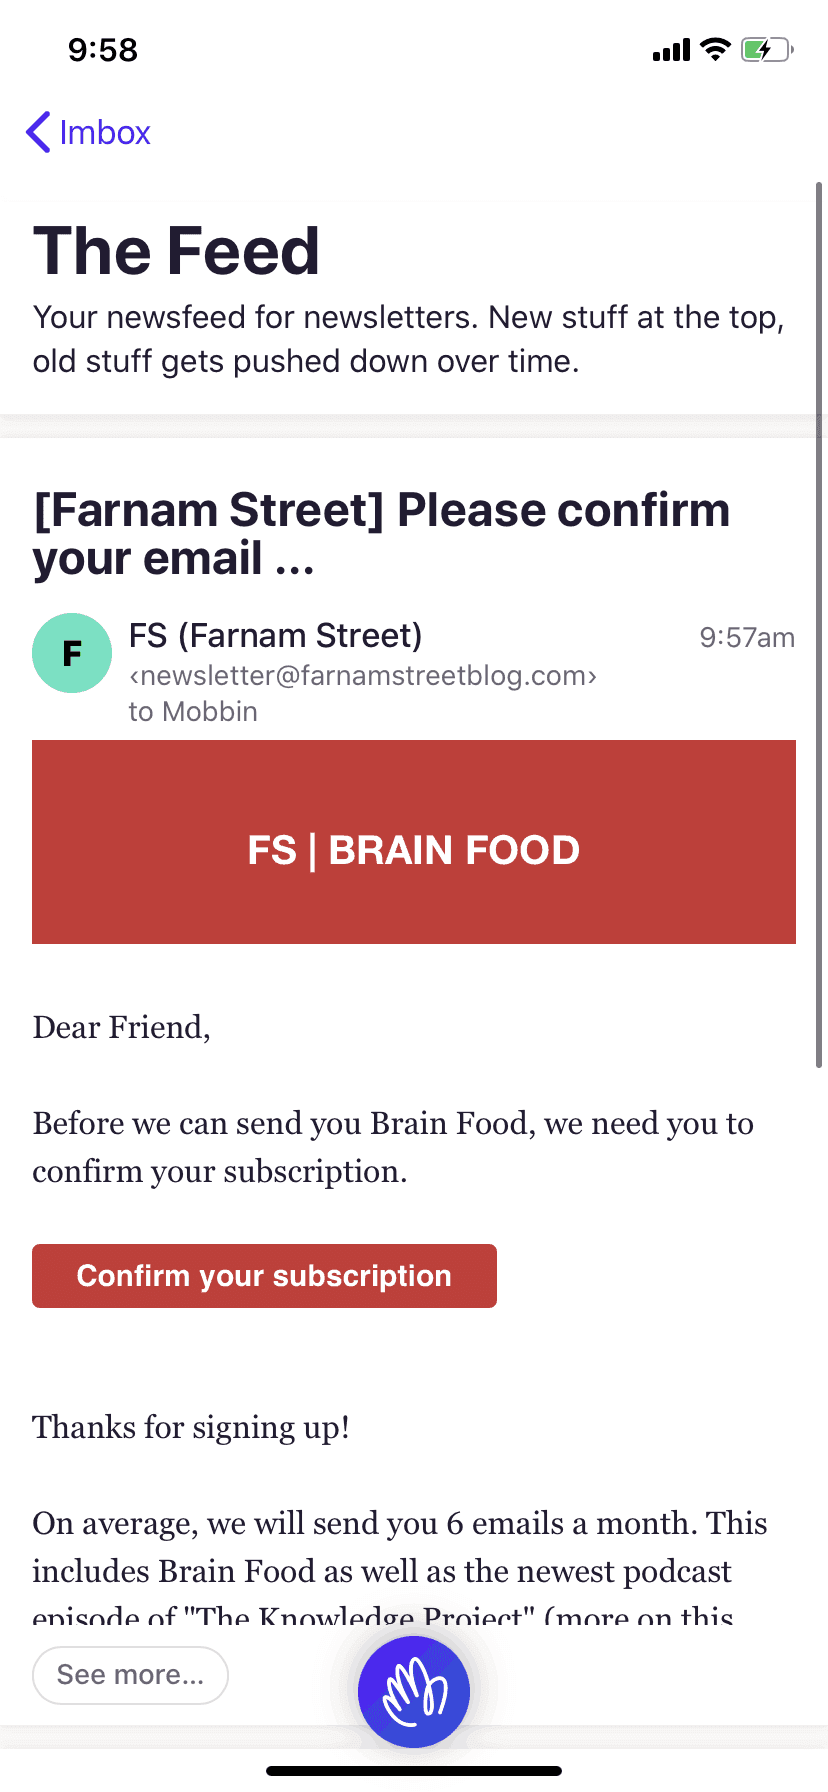Tap the 'Thanks for signing up!' text
The image size is (828, 1792).
[191, 1427]
